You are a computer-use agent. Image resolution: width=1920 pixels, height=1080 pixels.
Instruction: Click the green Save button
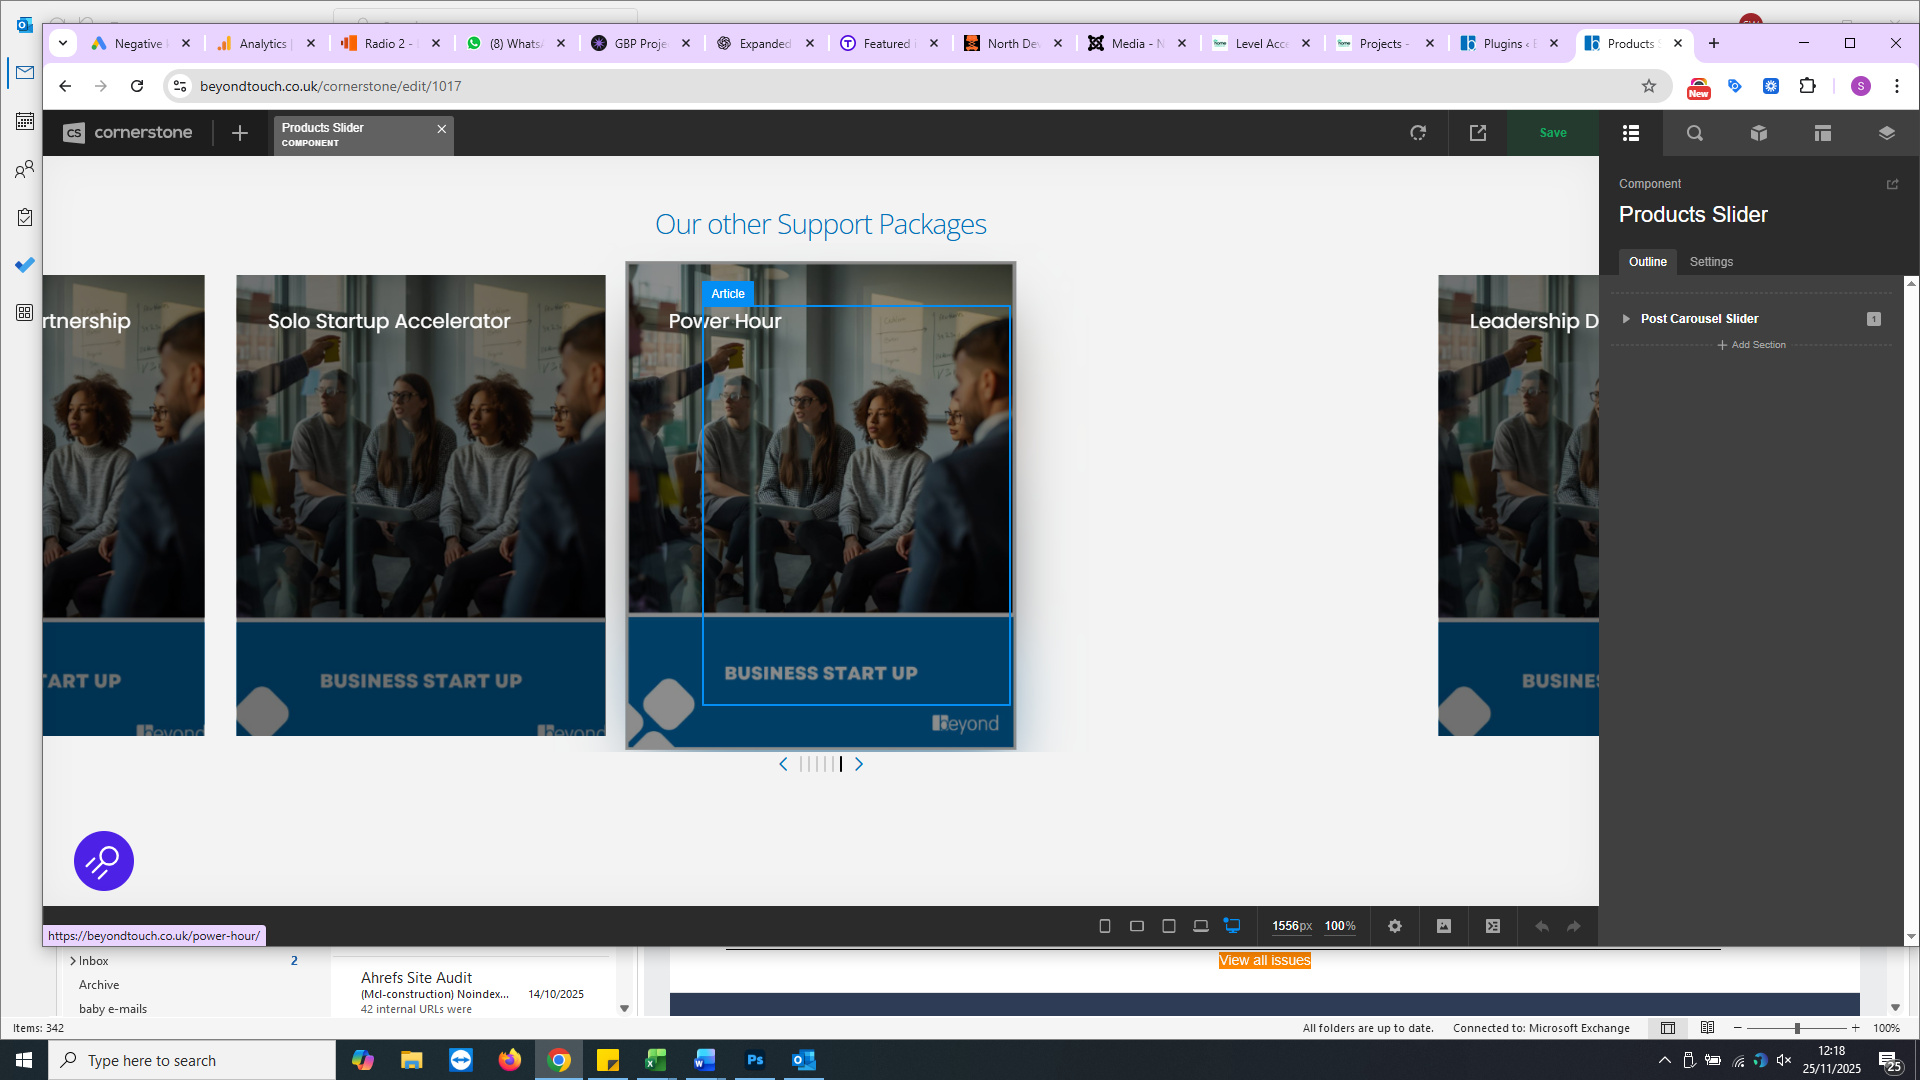click(1553, 133)
